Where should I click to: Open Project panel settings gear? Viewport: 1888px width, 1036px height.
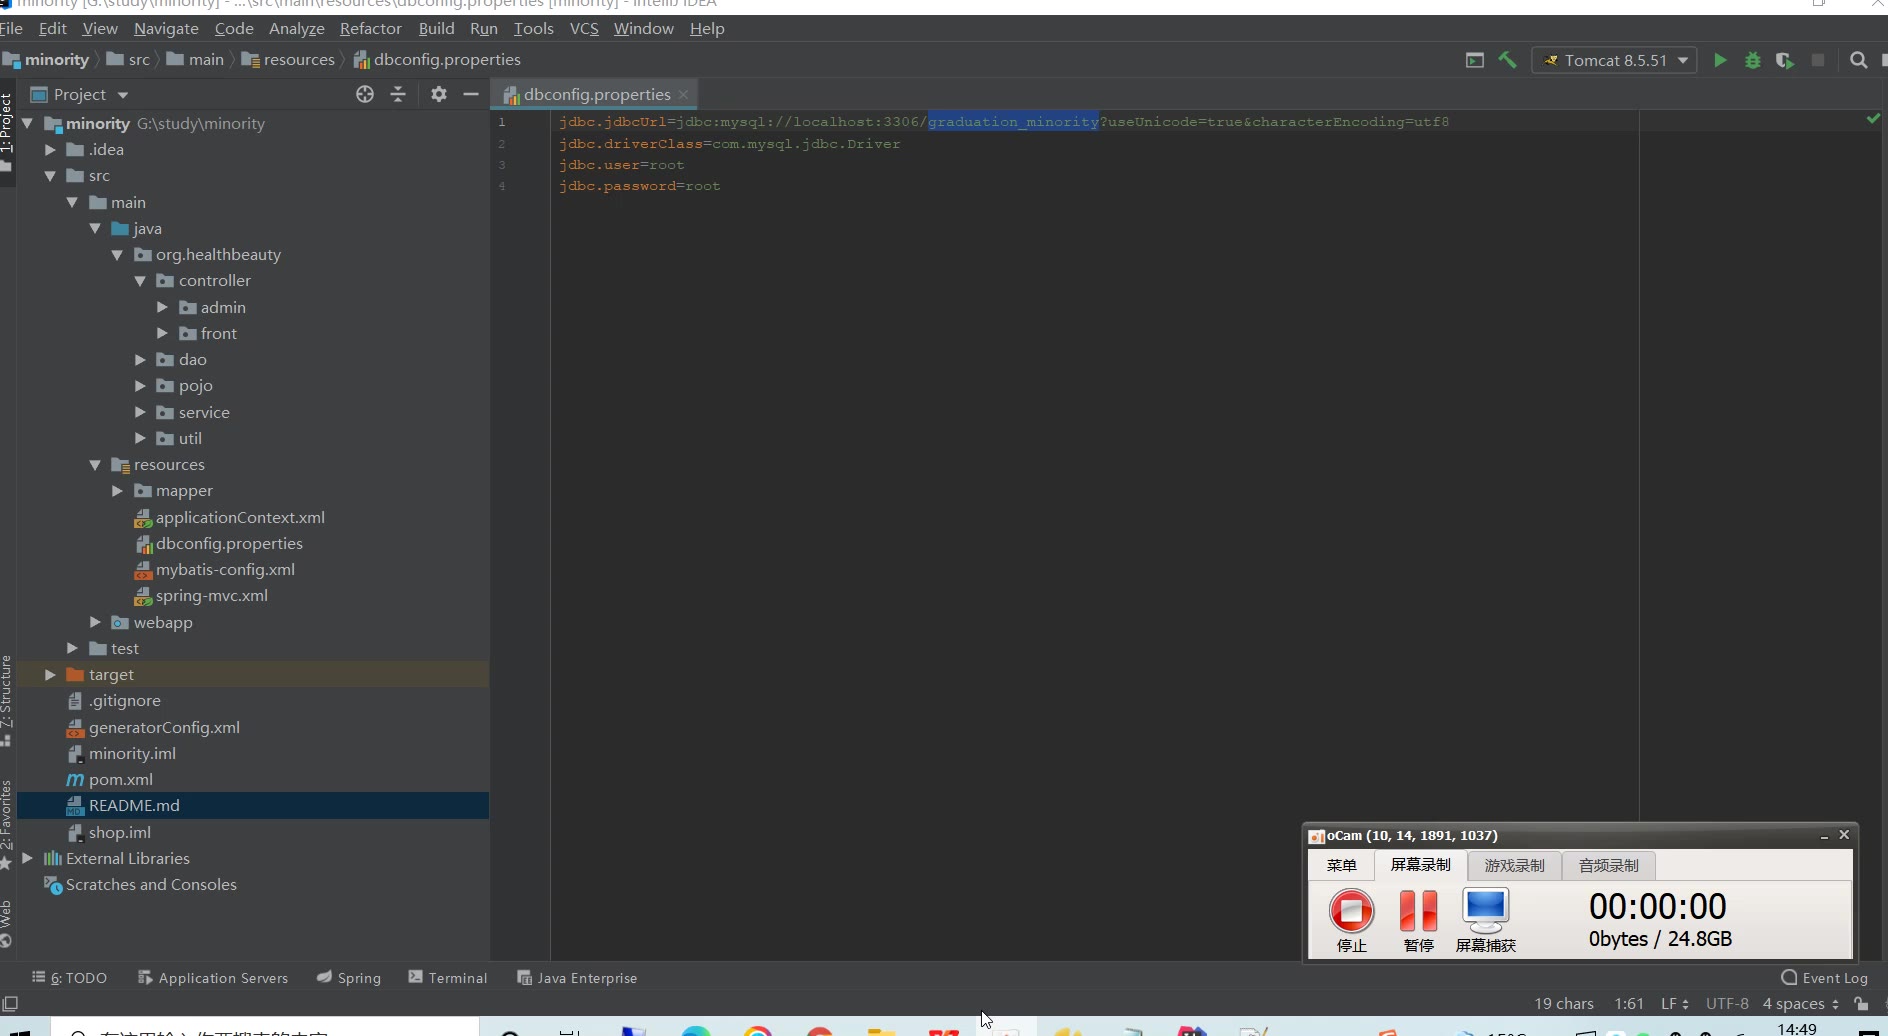(x=438, y=94)
